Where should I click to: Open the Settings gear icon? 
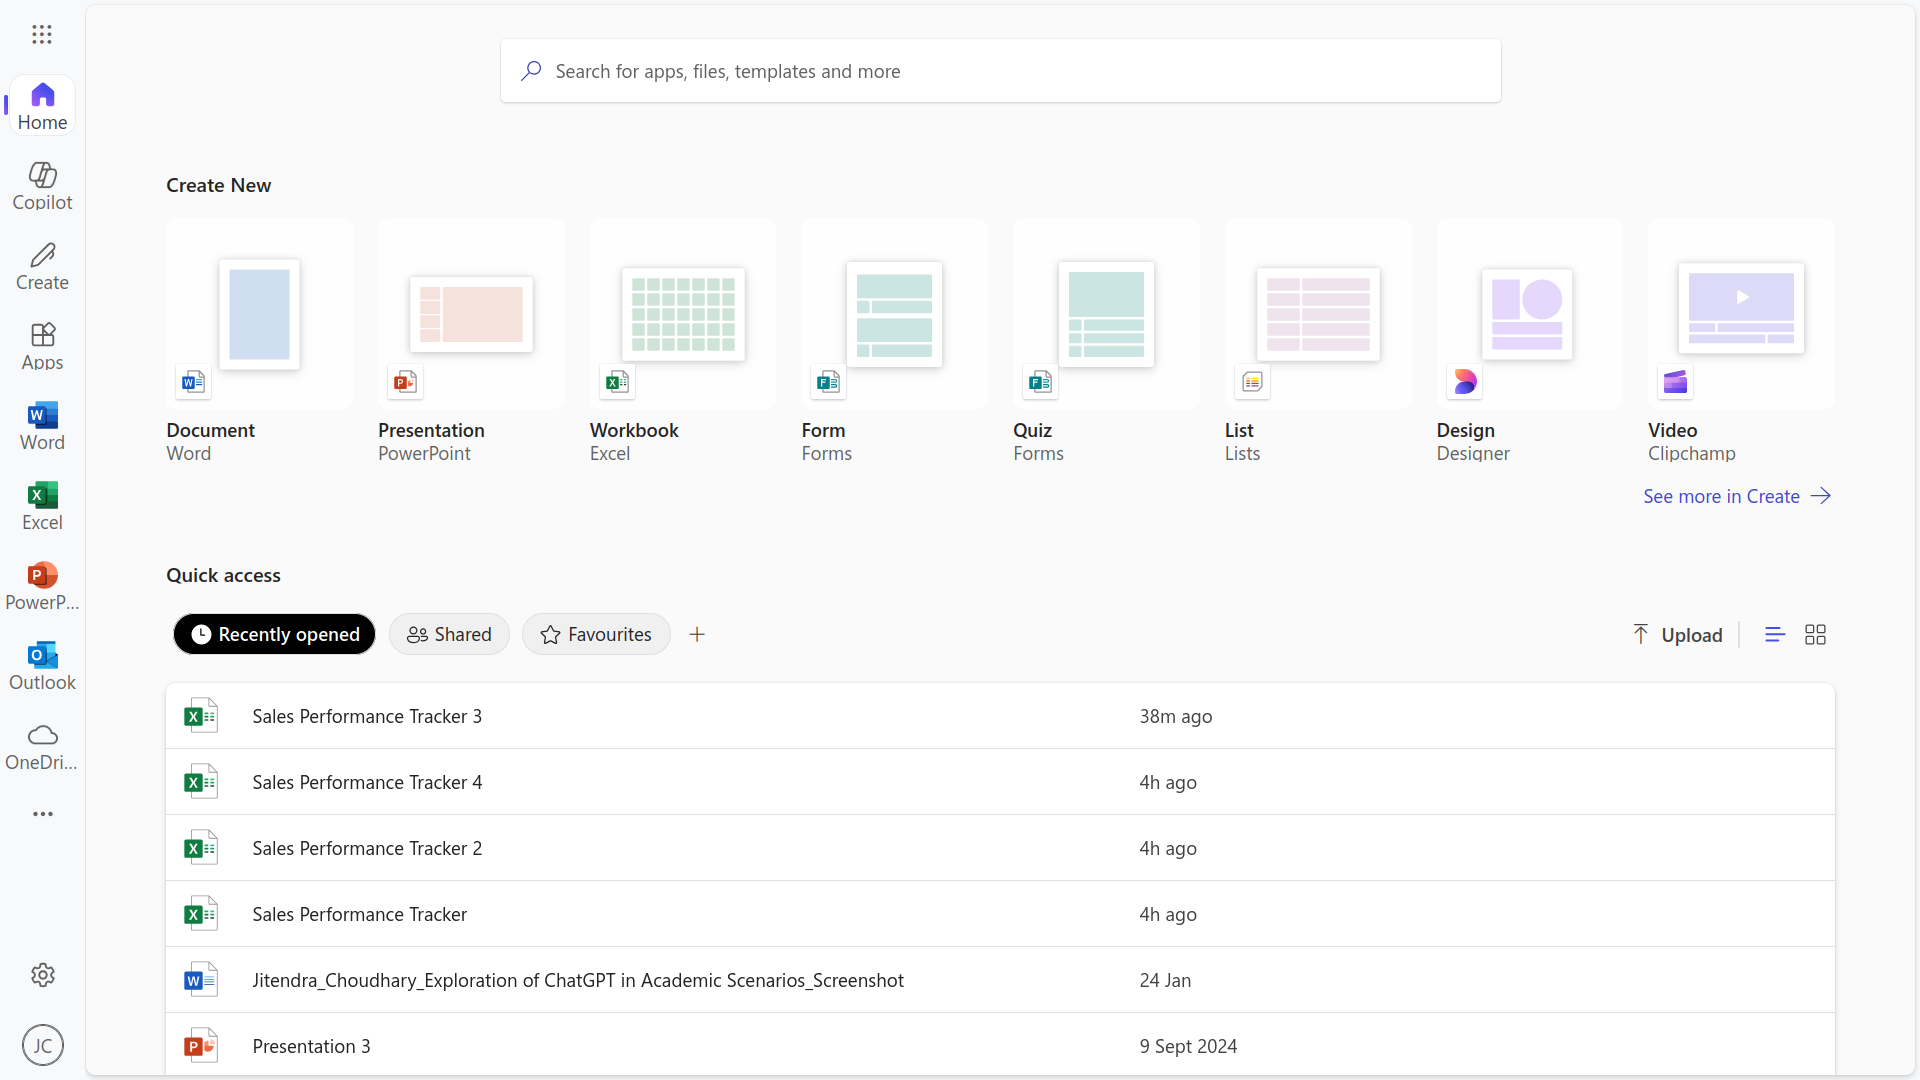(42, 975)
